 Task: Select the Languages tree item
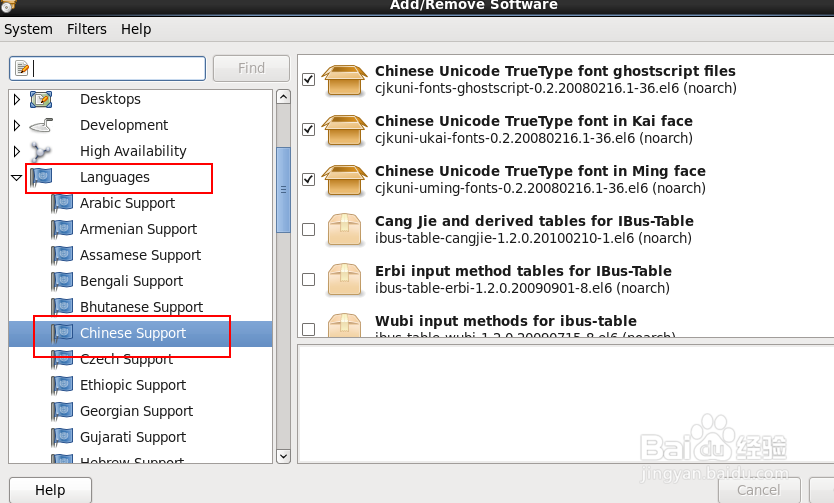coord(115,178)
